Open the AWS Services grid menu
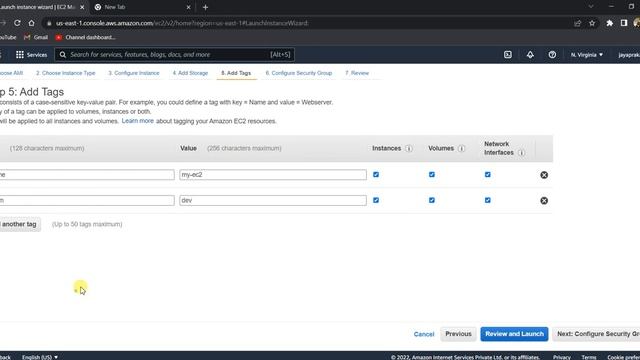The height and width of the screenshot is (360, 640). coord(31,55)
